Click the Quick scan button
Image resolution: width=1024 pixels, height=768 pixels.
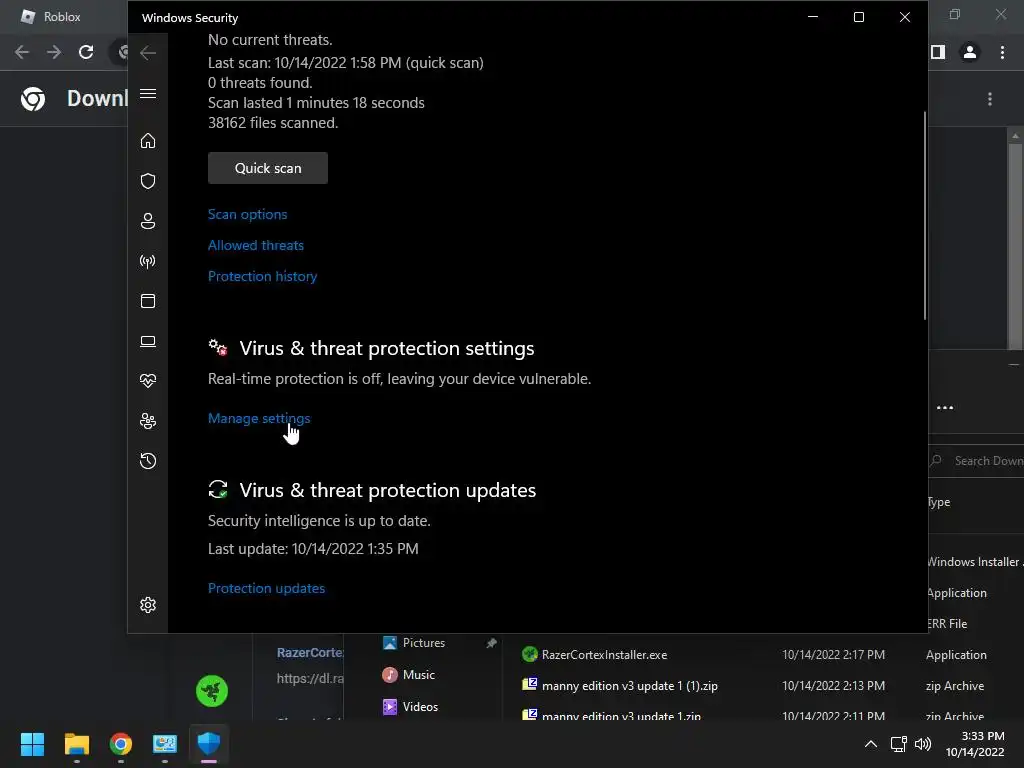pyautogui.click(x=268, y=168)
